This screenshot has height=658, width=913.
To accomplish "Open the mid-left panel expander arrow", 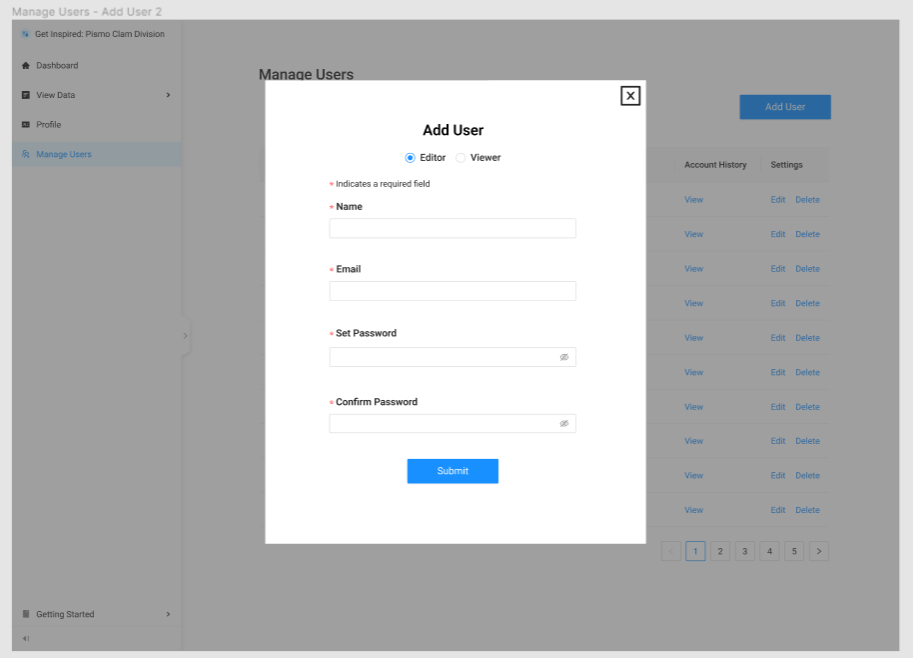I will pyautogui.click(x=185, y=336).
